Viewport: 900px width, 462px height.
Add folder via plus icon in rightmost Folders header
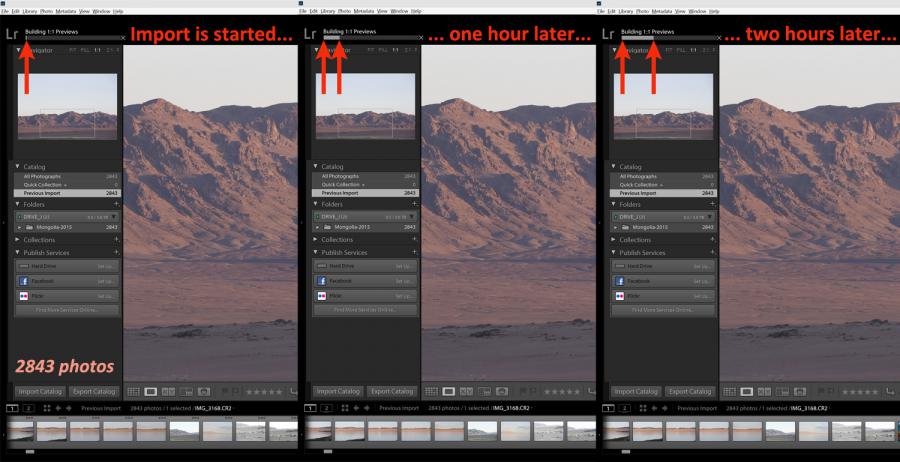pos(714,204)
